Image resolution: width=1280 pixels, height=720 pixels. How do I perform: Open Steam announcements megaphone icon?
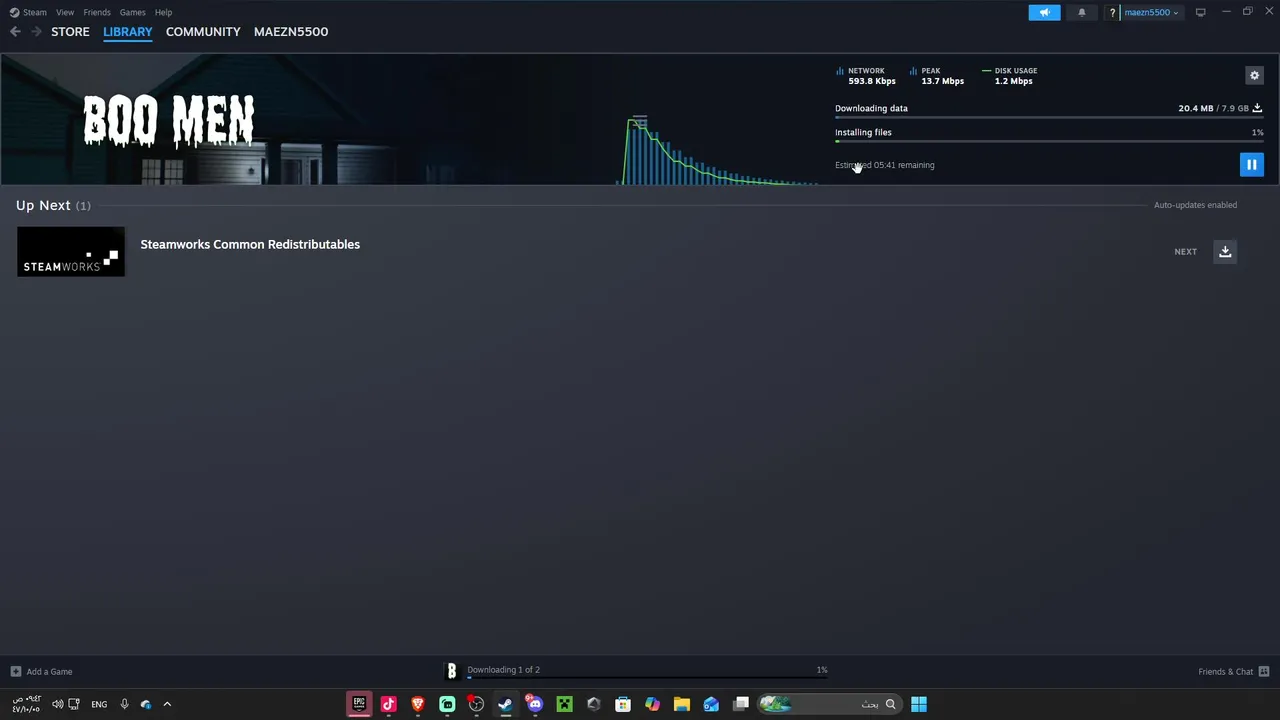tap(1044, 12)
